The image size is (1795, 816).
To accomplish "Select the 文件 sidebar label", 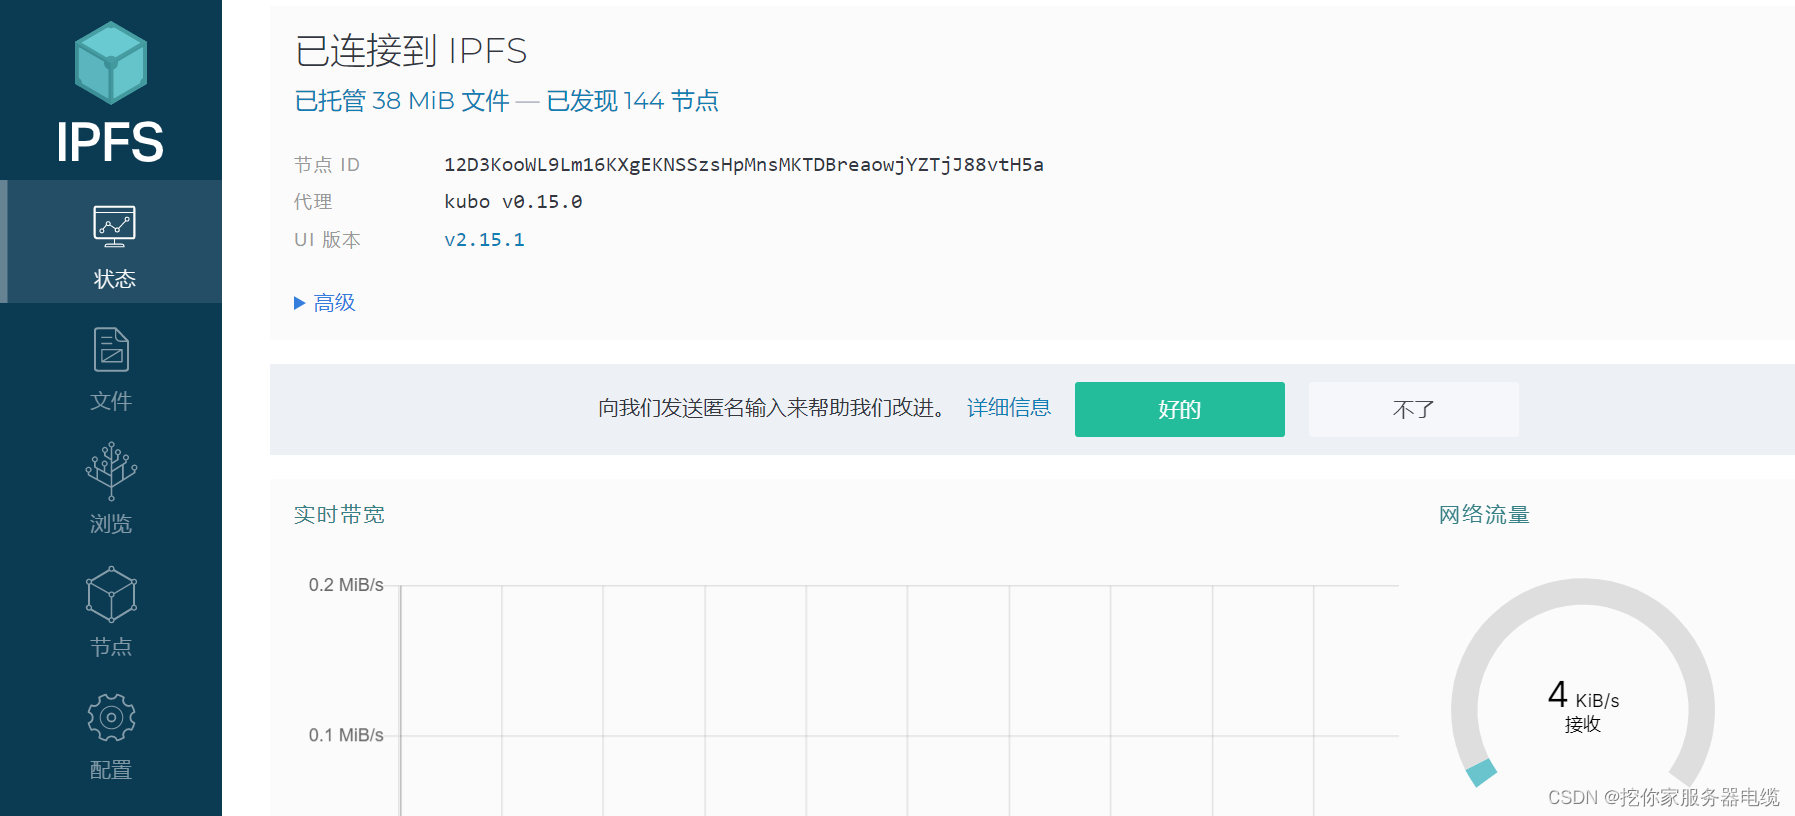I will point(111,401).
